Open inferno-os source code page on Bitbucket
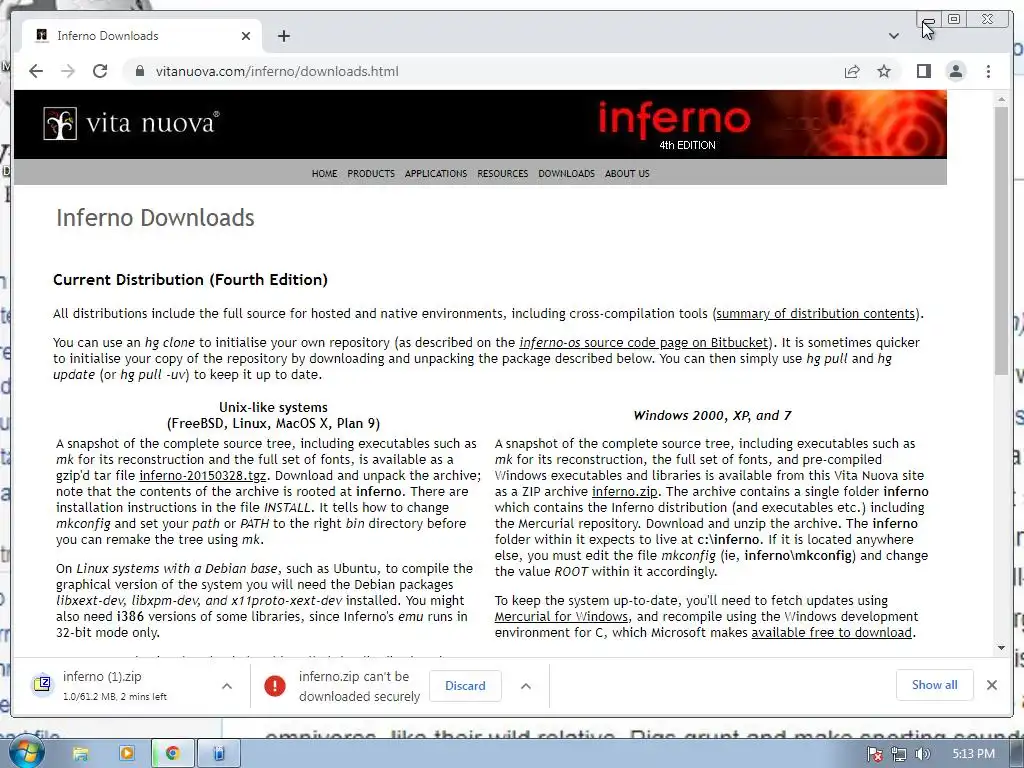1024x768 pixels. pyautogui.click(x=644, y=343)
